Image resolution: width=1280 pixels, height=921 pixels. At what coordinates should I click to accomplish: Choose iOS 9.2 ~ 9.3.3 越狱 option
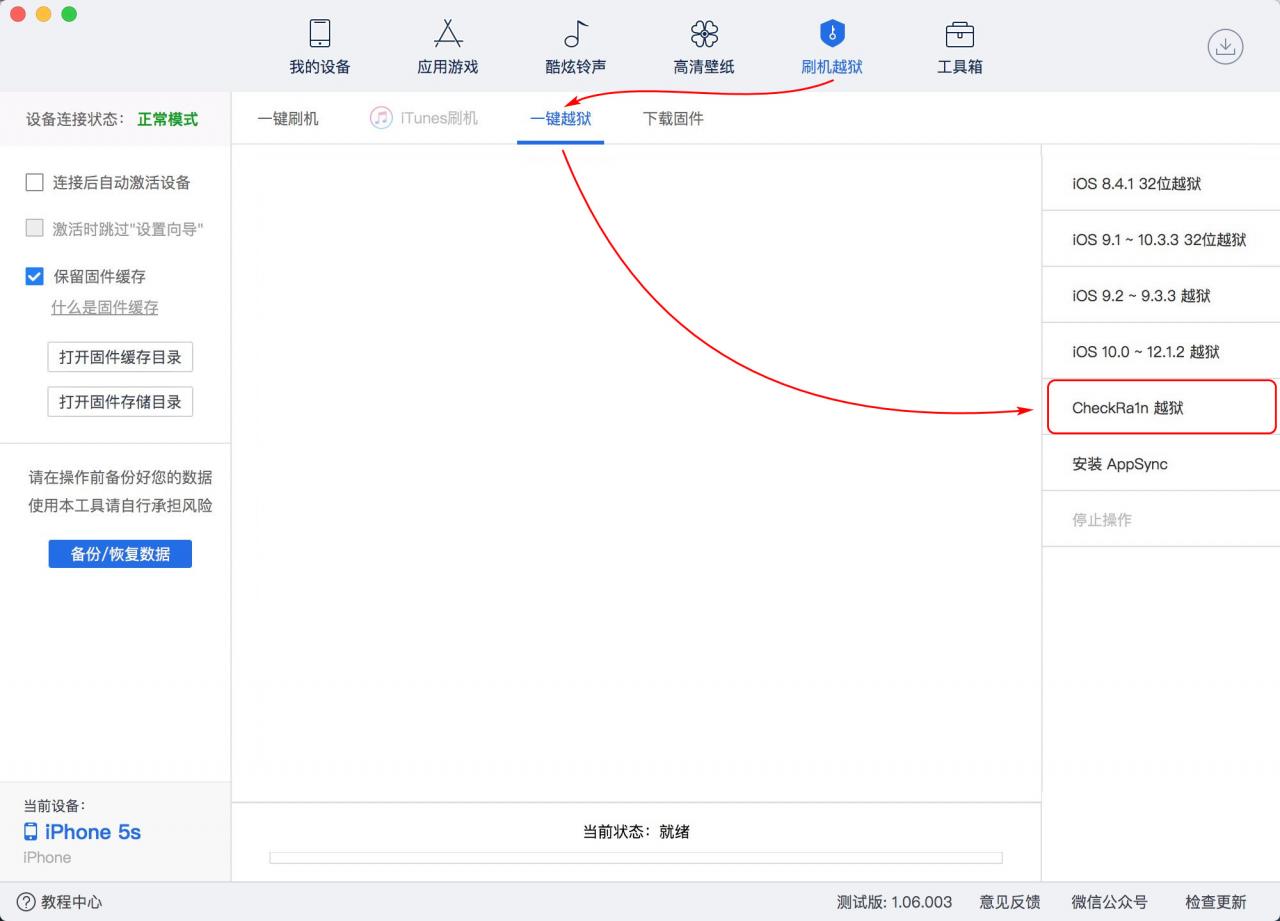1161,295
